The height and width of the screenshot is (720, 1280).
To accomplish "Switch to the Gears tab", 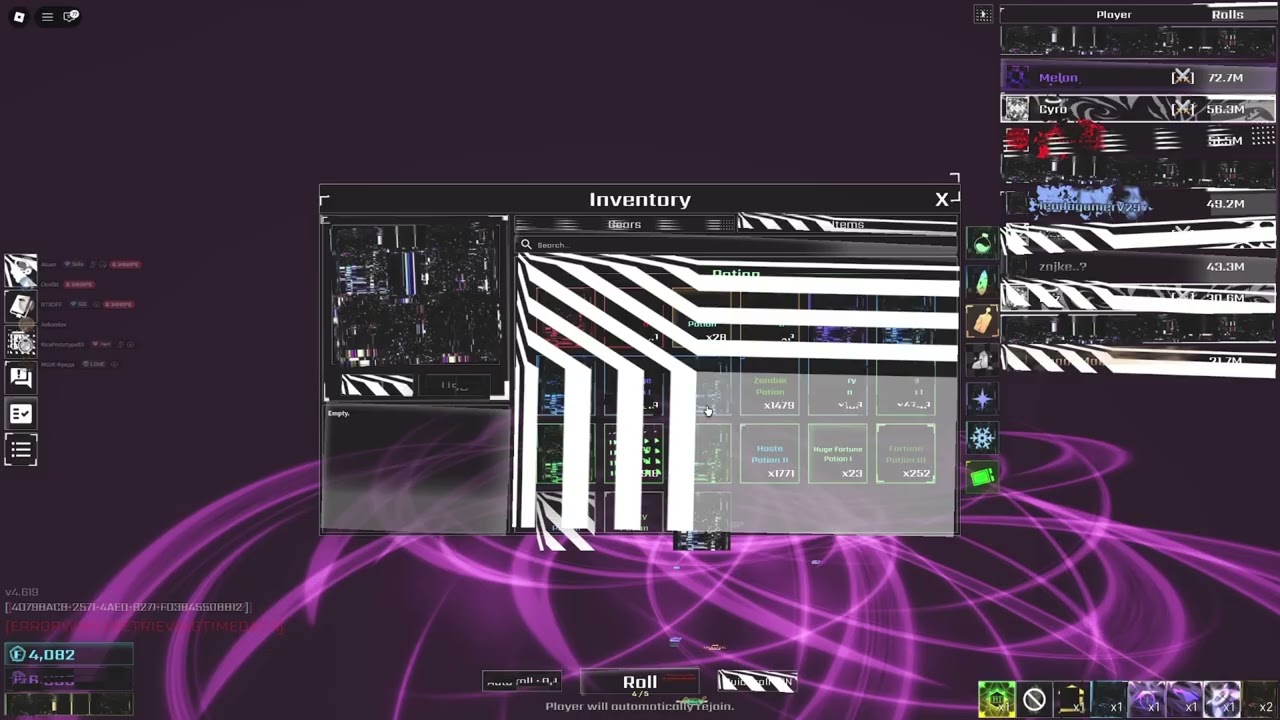I will pyautogui.click(x=624, y=224).
